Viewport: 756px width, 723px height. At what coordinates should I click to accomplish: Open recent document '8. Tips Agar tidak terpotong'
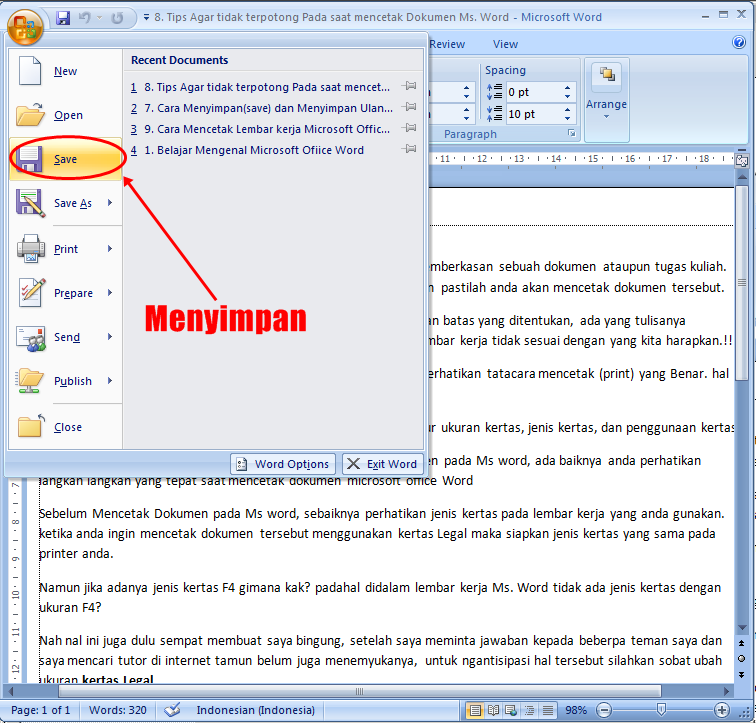[260, 87]
